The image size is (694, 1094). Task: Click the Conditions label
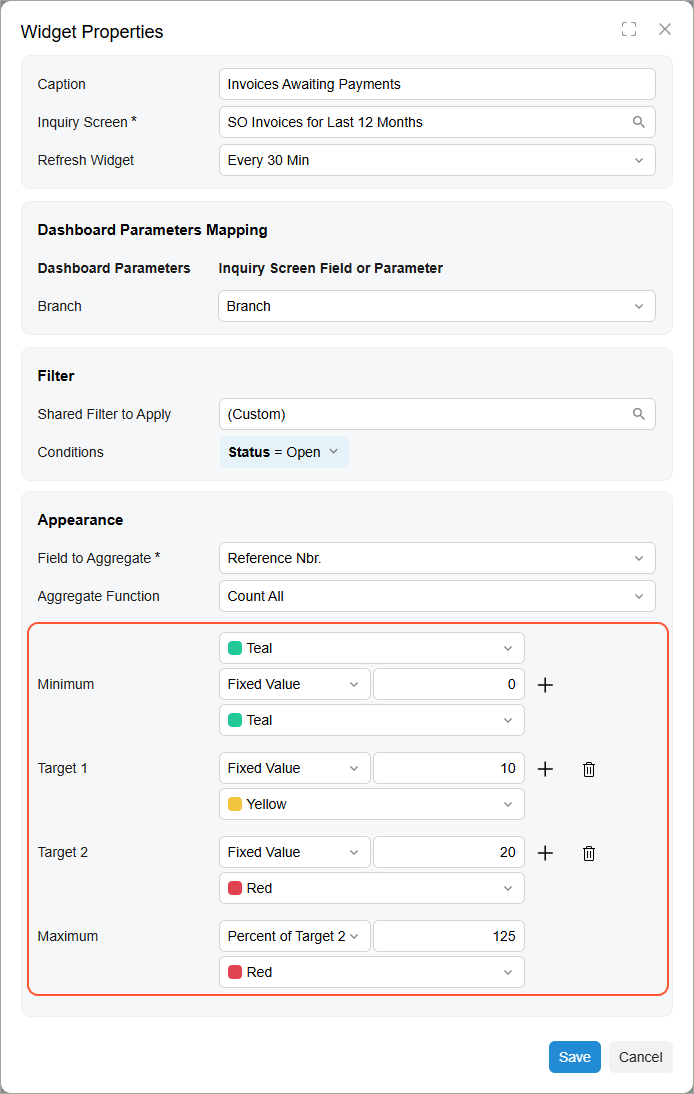pos(70,452)
